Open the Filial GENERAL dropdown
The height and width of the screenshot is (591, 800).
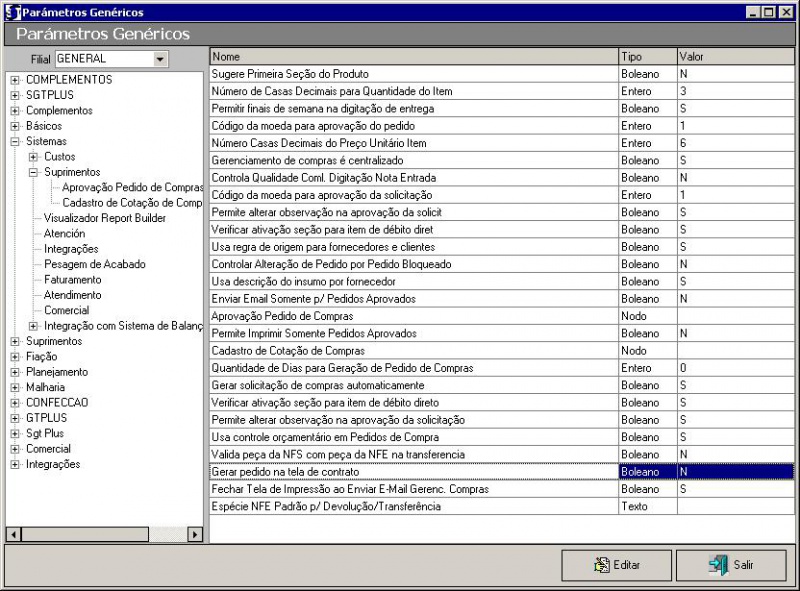[159, 59]
